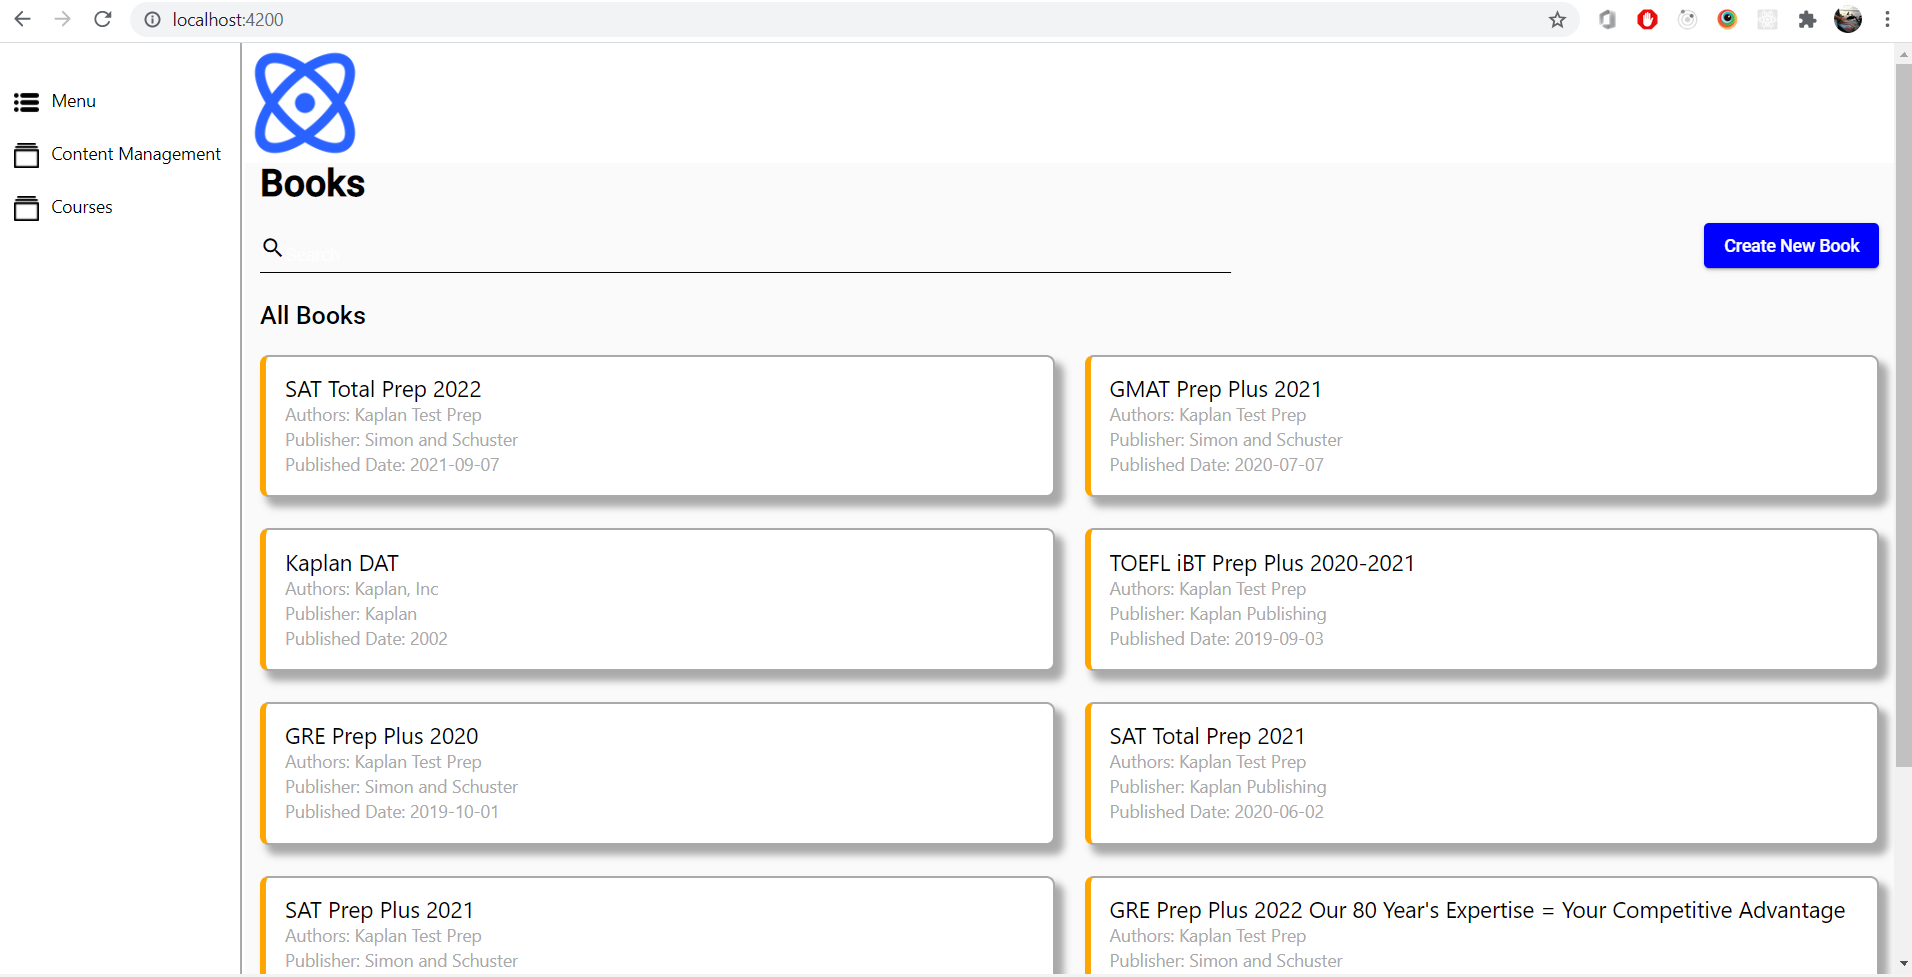Go back to the previous page
Viewport: 1912px width, 977px height.
(22, 20)
